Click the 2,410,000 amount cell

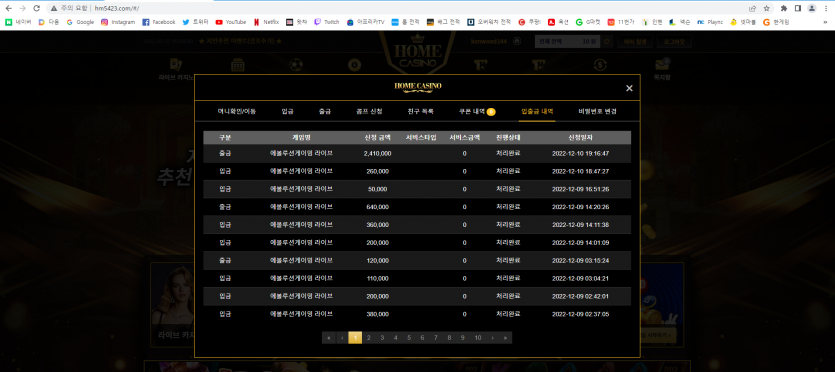tap(378, 153)
